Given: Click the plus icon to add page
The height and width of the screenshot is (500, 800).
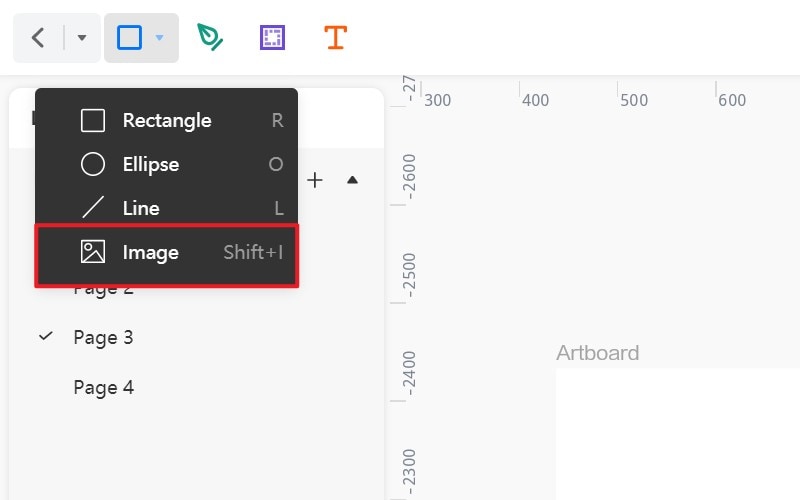Looking at the screenshot, I should 315,180.
